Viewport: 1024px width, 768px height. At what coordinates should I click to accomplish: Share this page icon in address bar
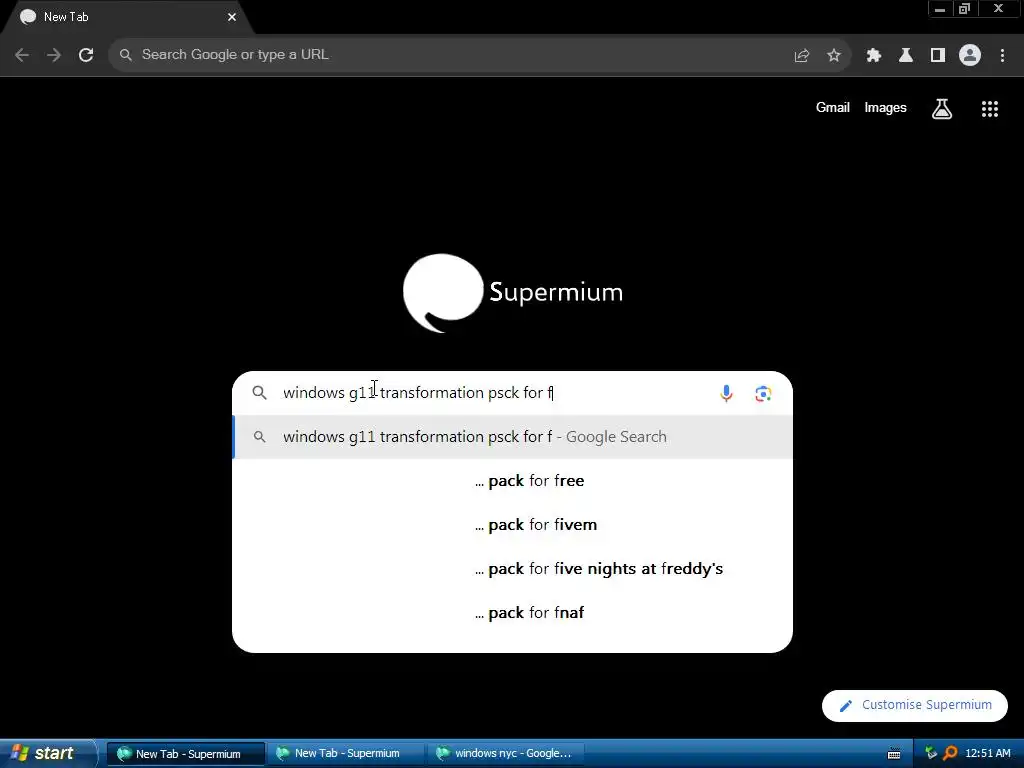pos(802,56)
